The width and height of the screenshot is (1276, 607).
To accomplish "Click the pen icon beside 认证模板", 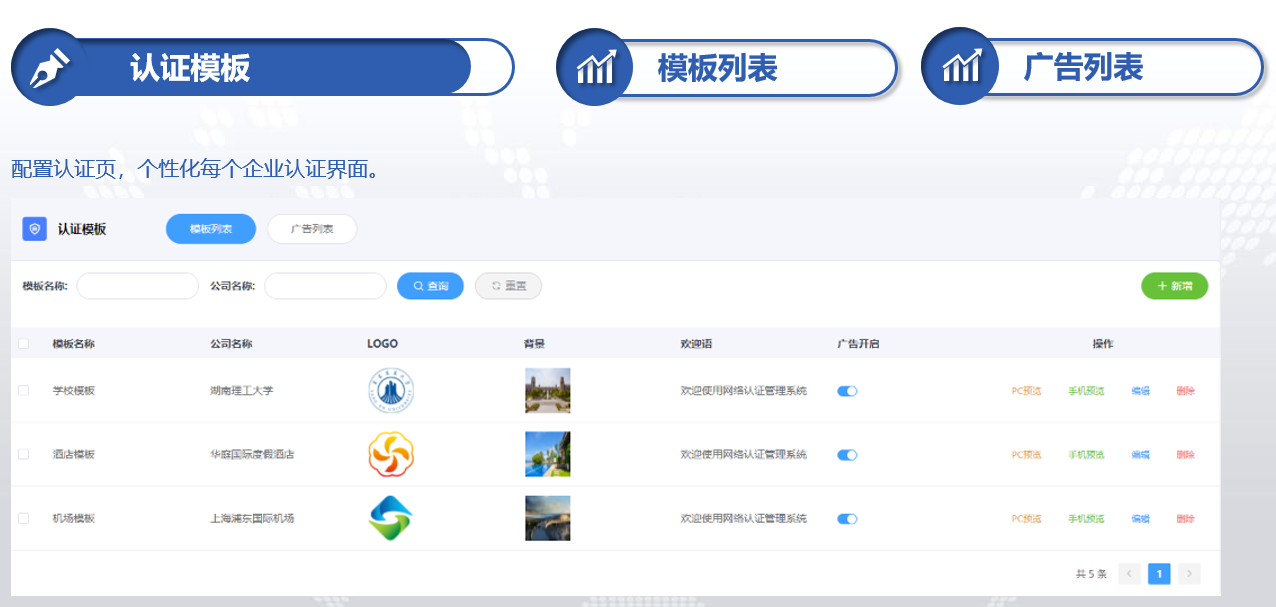I will (49, 67).
